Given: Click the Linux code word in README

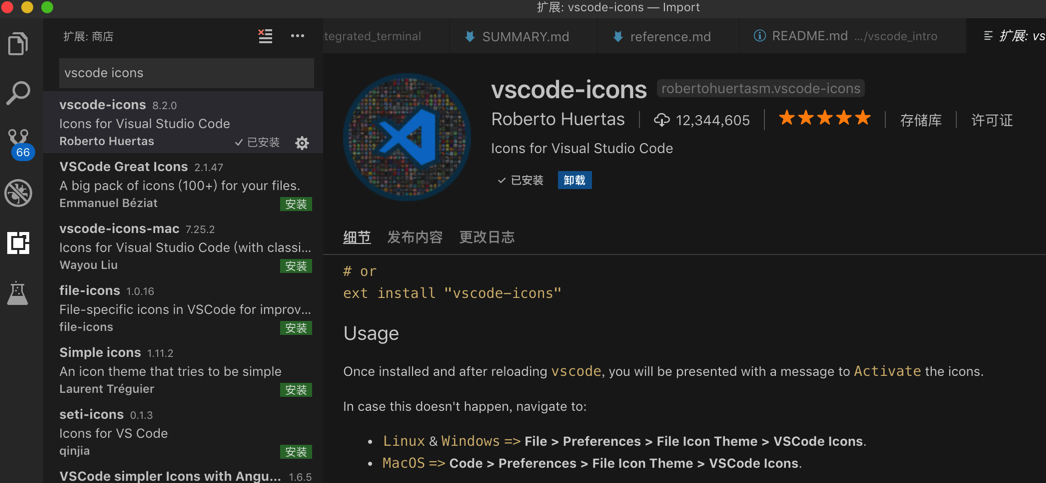Looking at the screenshot, I should click(x=404, y=441).
